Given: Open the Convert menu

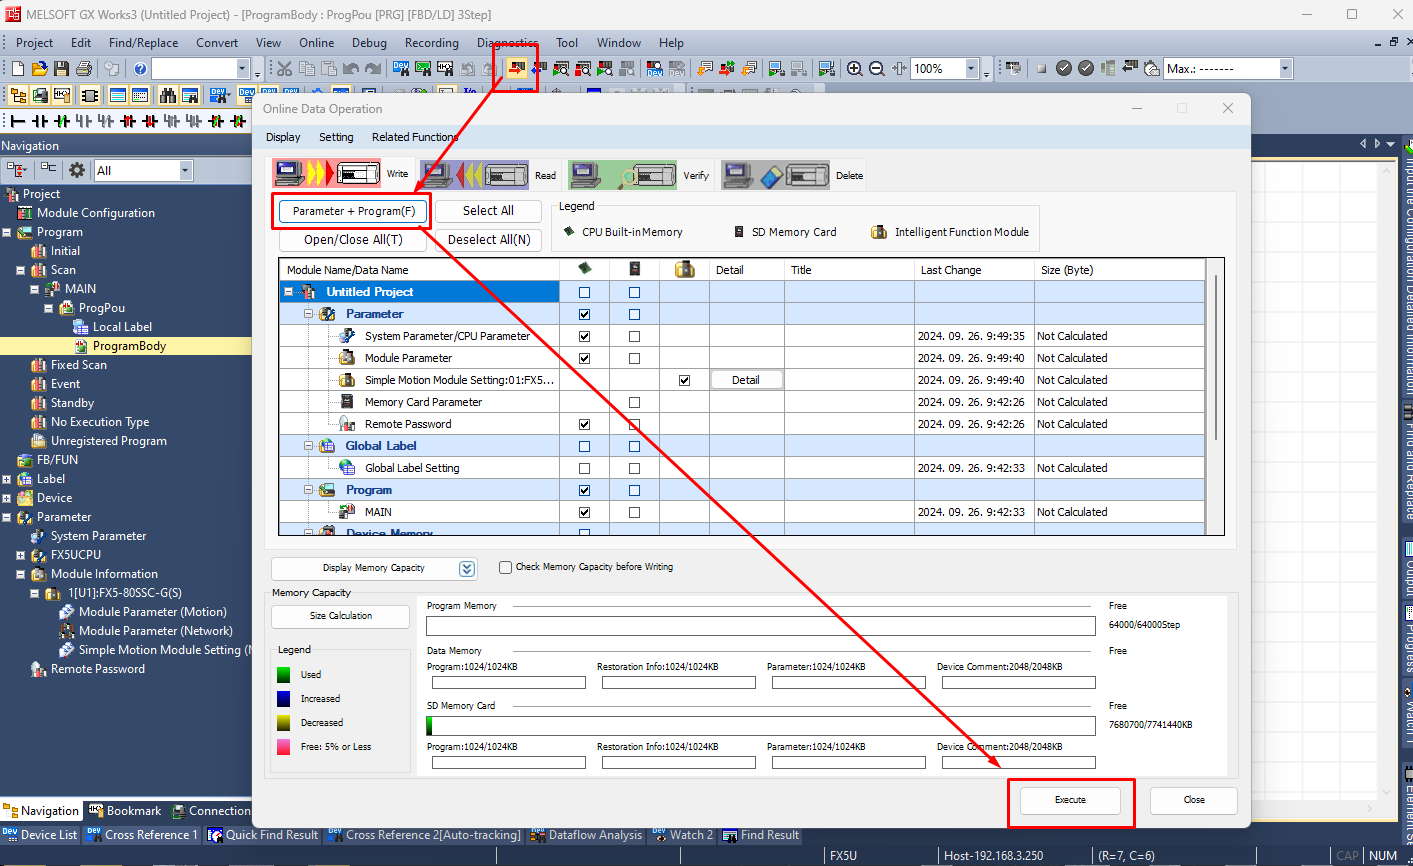Looking at the screenshot, I should [217, 42].
